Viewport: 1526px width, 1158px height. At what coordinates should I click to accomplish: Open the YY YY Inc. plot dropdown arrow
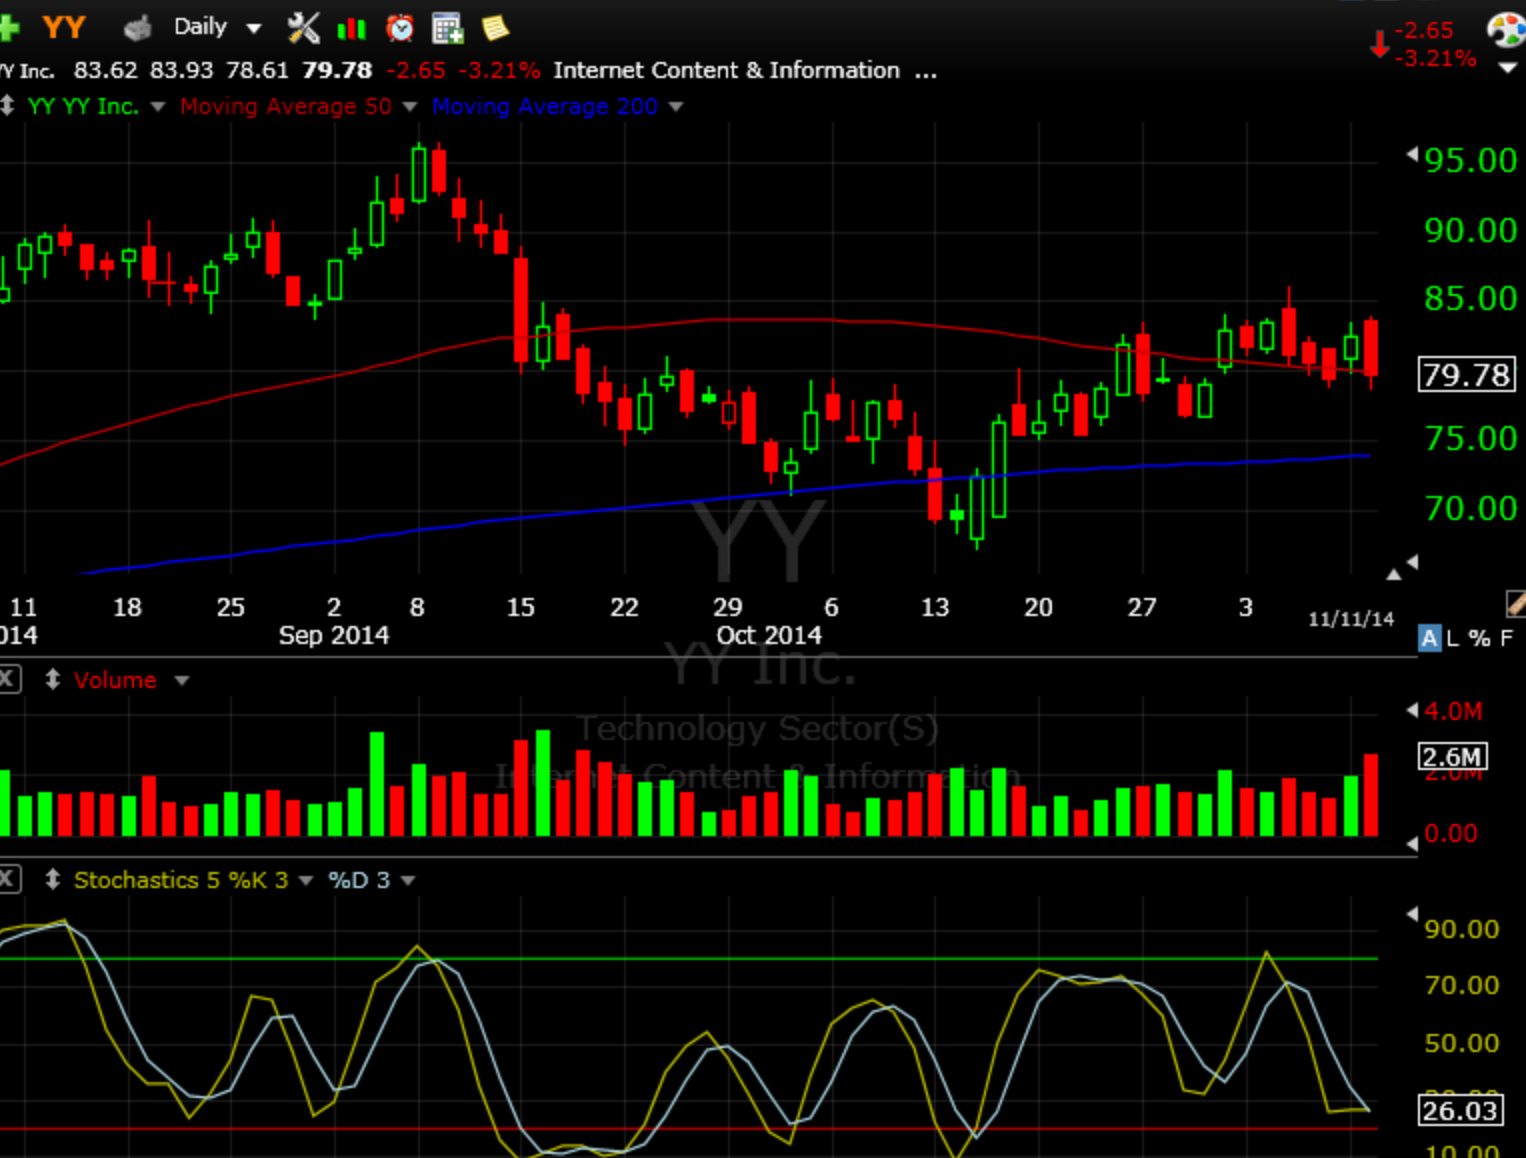coord(157,106)
